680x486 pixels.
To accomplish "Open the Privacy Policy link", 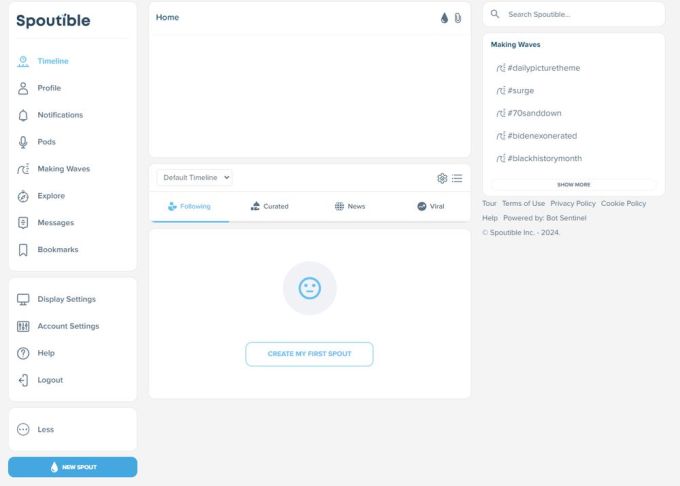I will (x=573, y=203).
